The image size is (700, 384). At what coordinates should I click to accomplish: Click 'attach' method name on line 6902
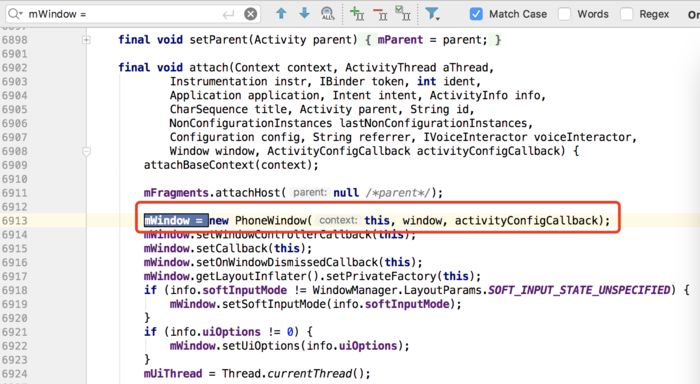(x=208, y=68)
